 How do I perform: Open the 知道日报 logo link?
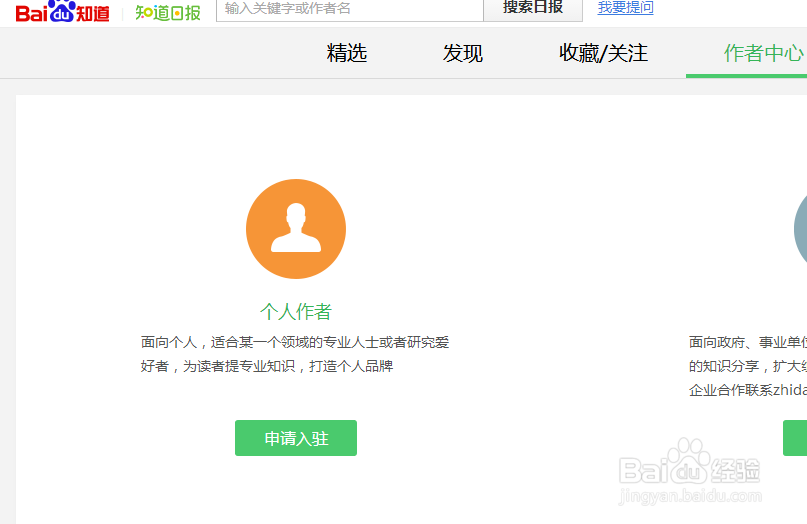pos(168,12)
